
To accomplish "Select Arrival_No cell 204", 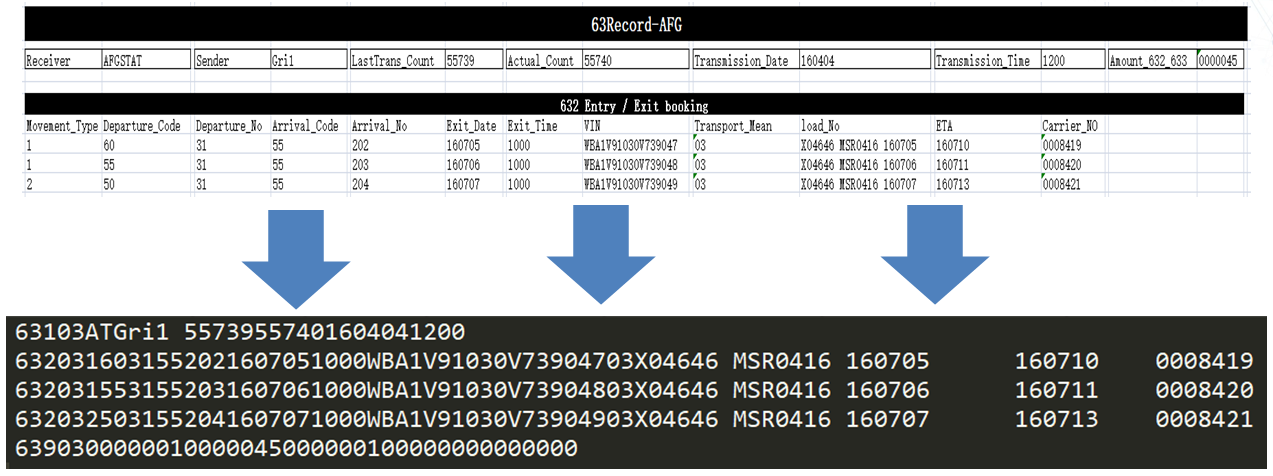I will (396, 184).
